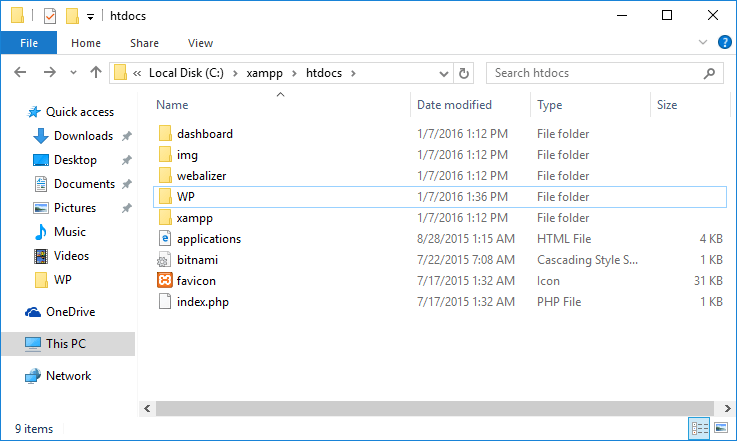Switch to Large icons view layout
737x441 pixels.
tap(719, 429)
